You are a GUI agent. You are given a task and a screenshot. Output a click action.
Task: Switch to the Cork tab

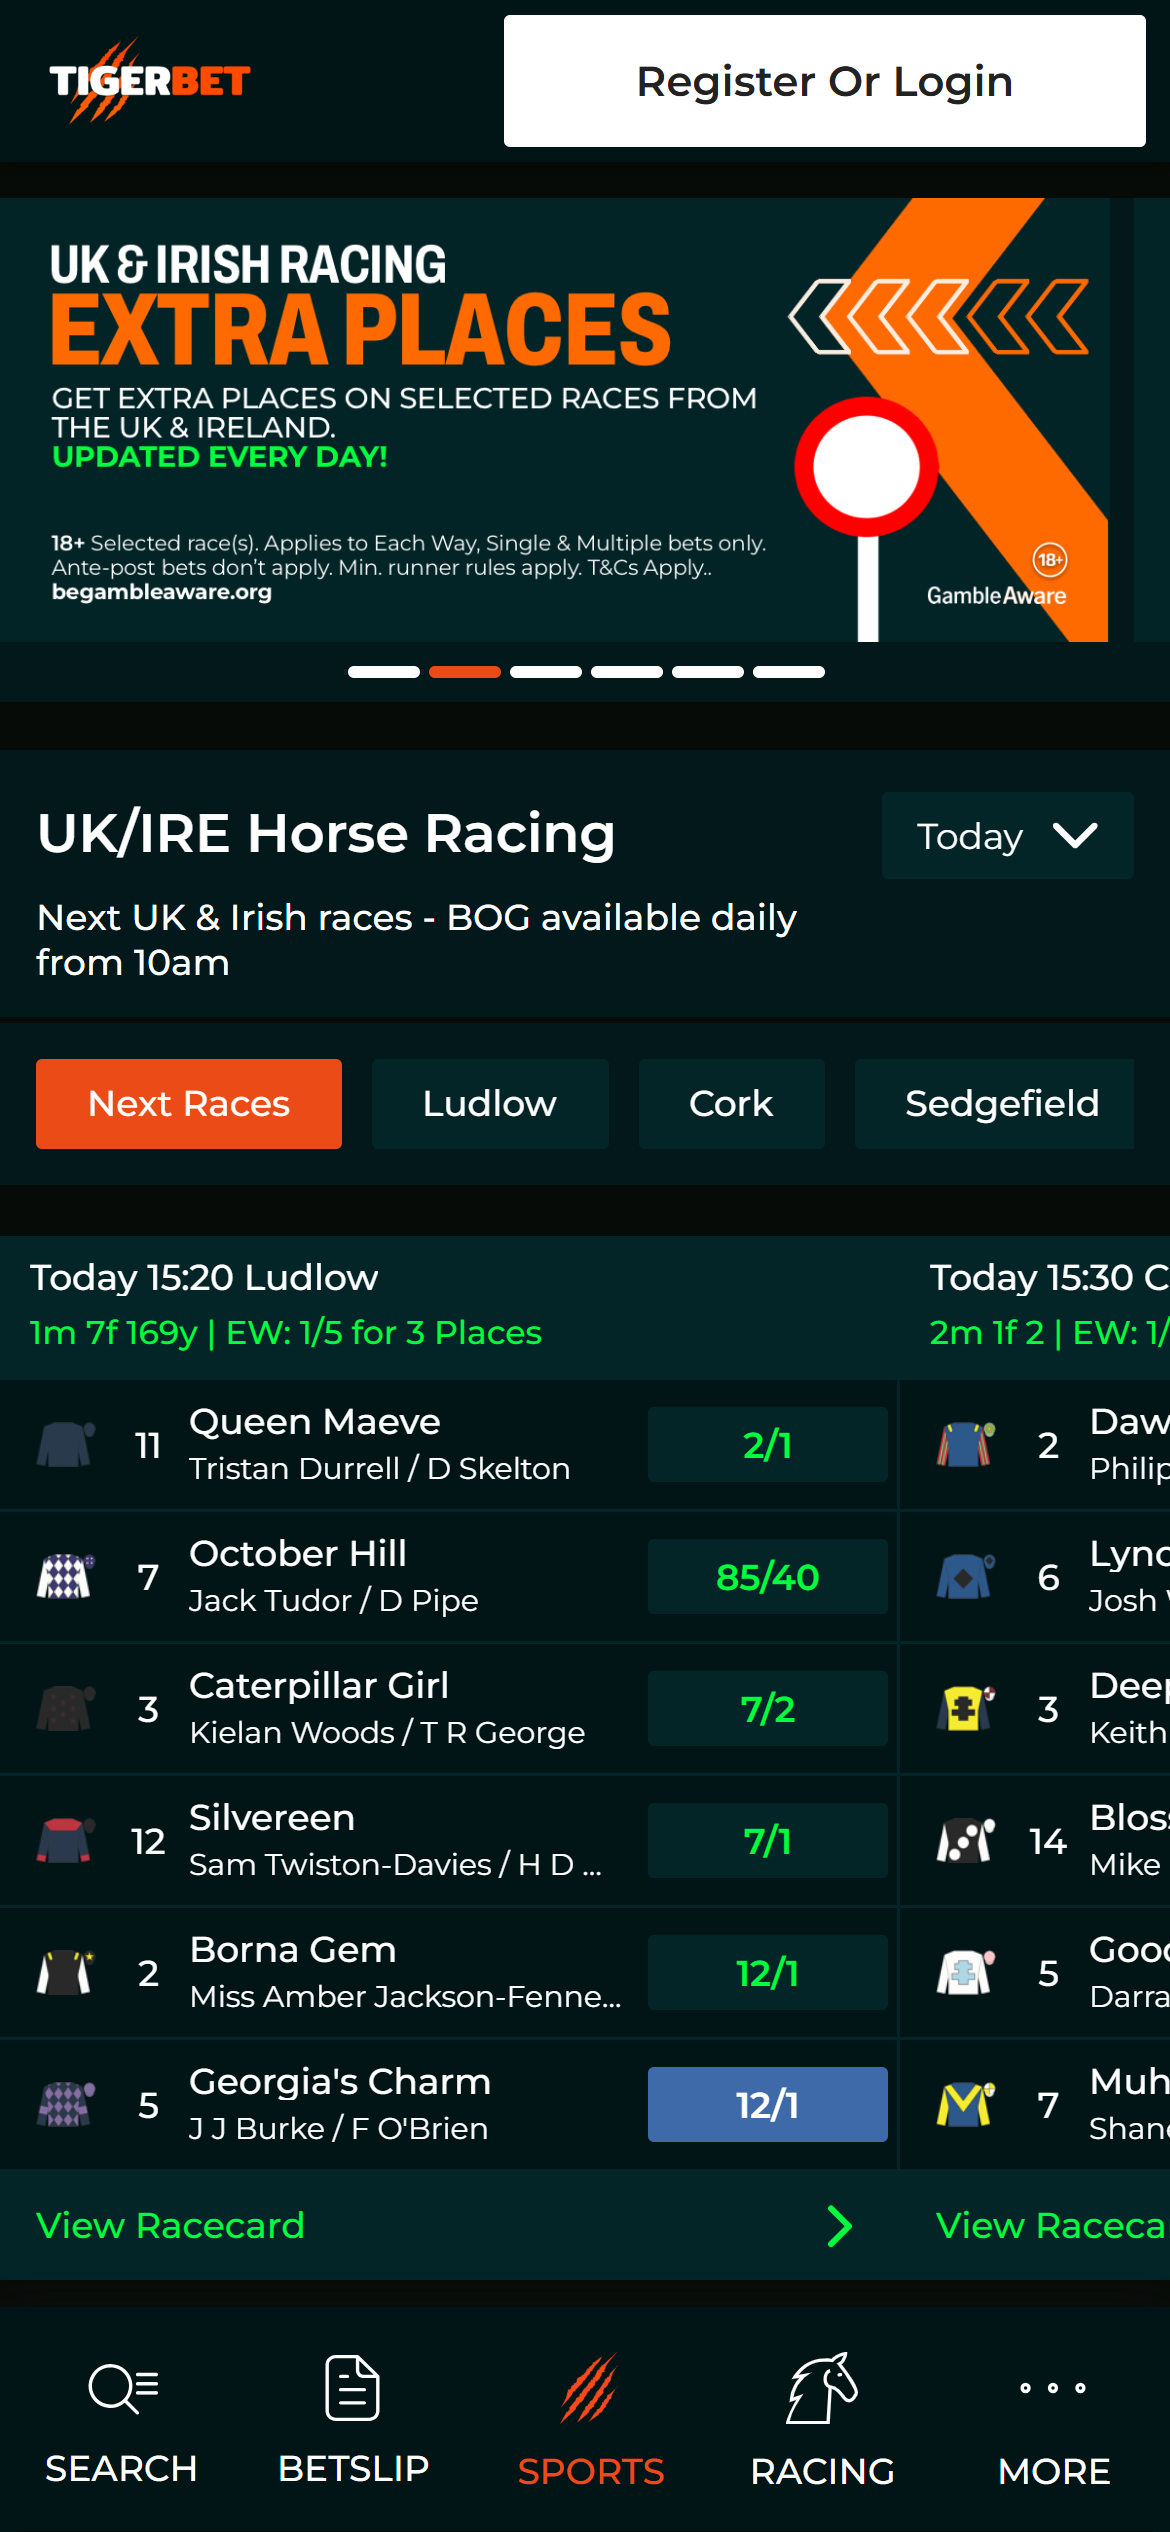point(731,1104)
